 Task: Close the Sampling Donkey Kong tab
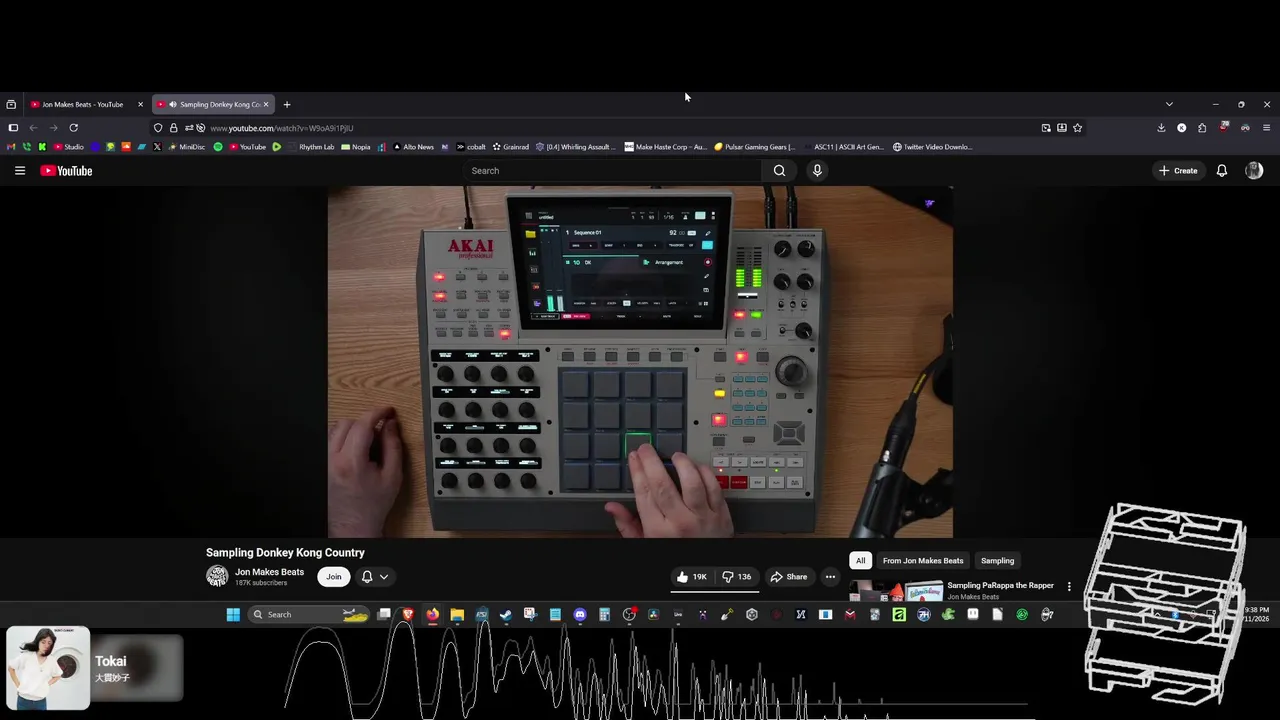click(x=266, y=104)
